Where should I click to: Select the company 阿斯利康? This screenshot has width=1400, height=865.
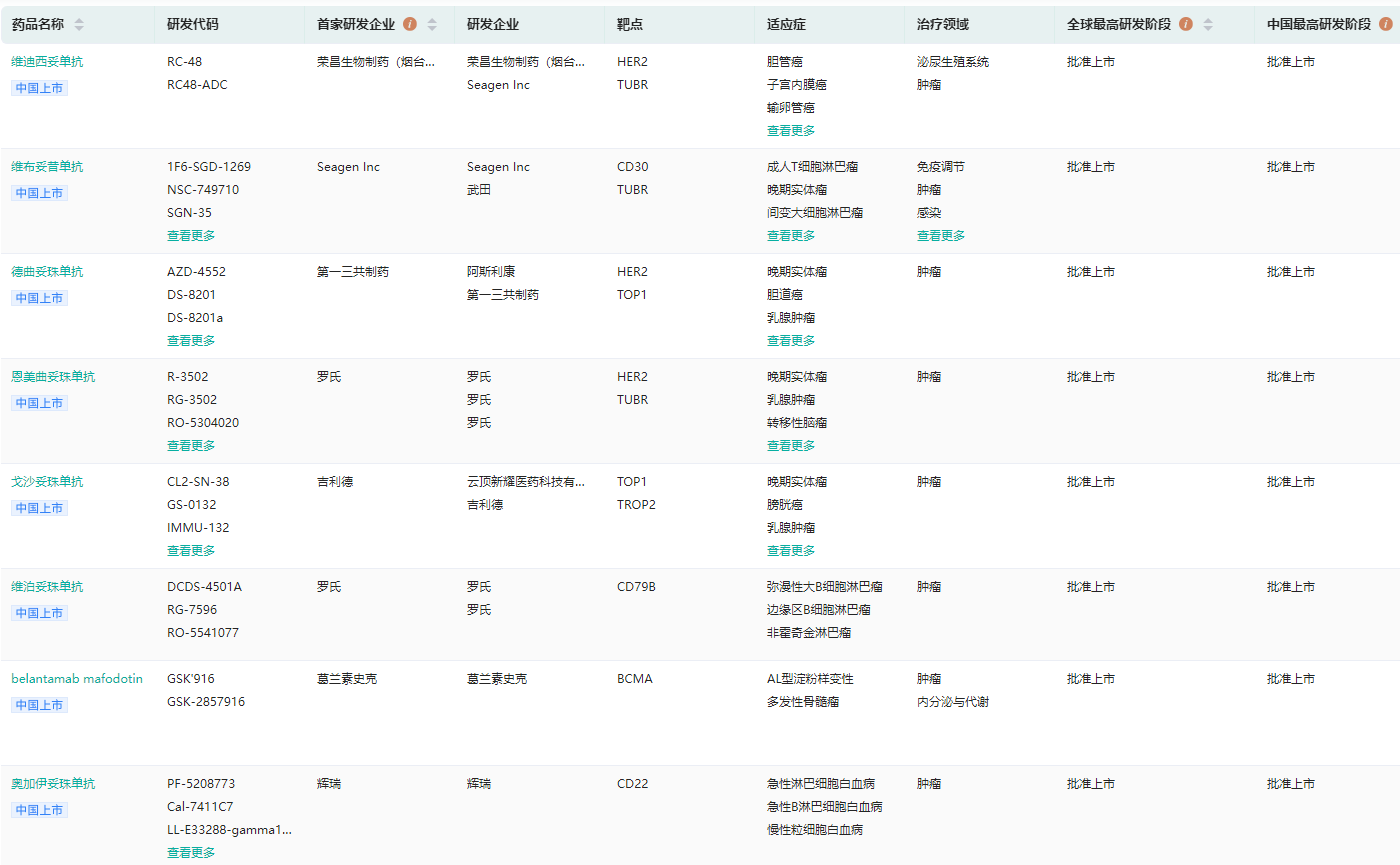pos(491,272)
